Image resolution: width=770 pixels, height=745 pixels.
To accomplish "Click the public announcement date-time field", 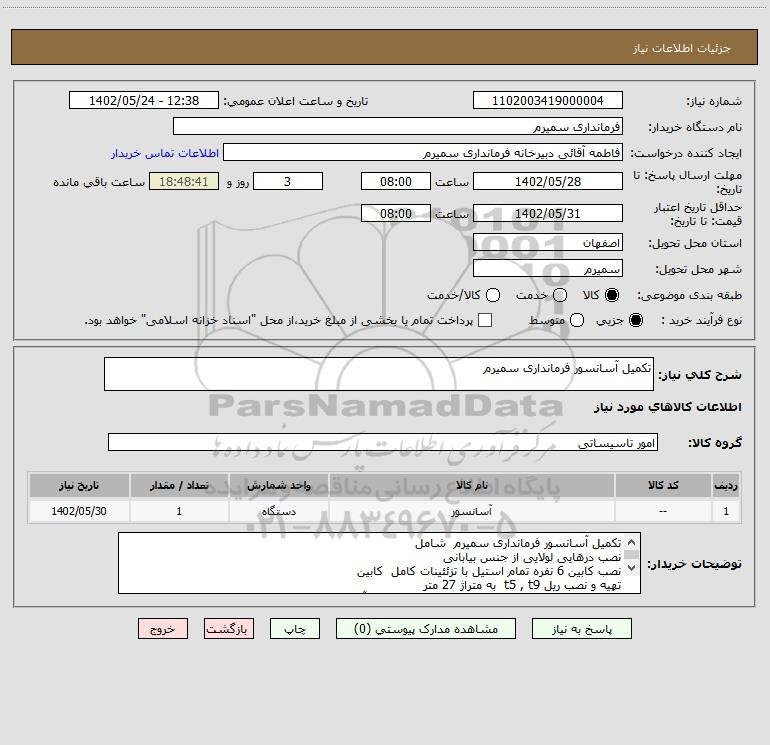I will tap(144, 100).
